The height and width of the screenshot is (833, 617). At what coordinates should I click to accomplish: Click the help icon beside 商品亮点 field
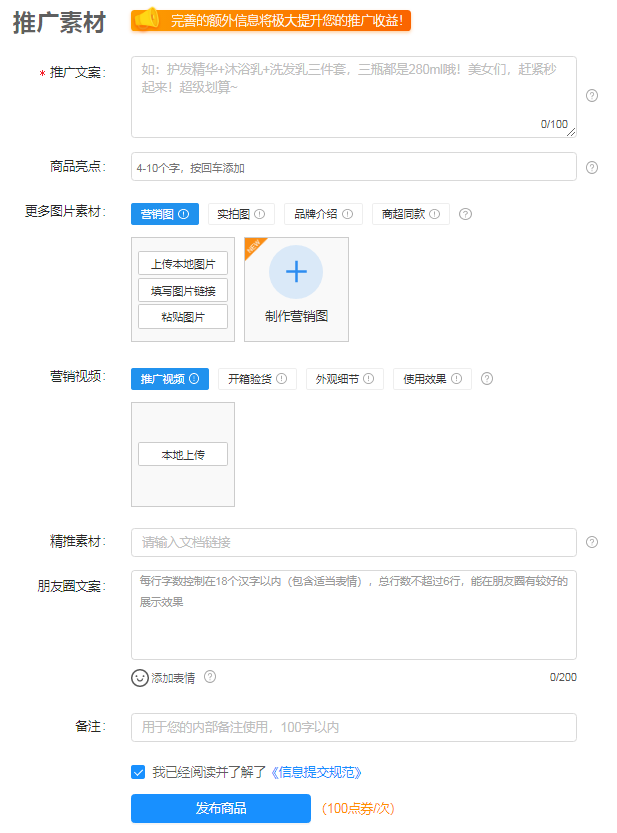point(592,167)
